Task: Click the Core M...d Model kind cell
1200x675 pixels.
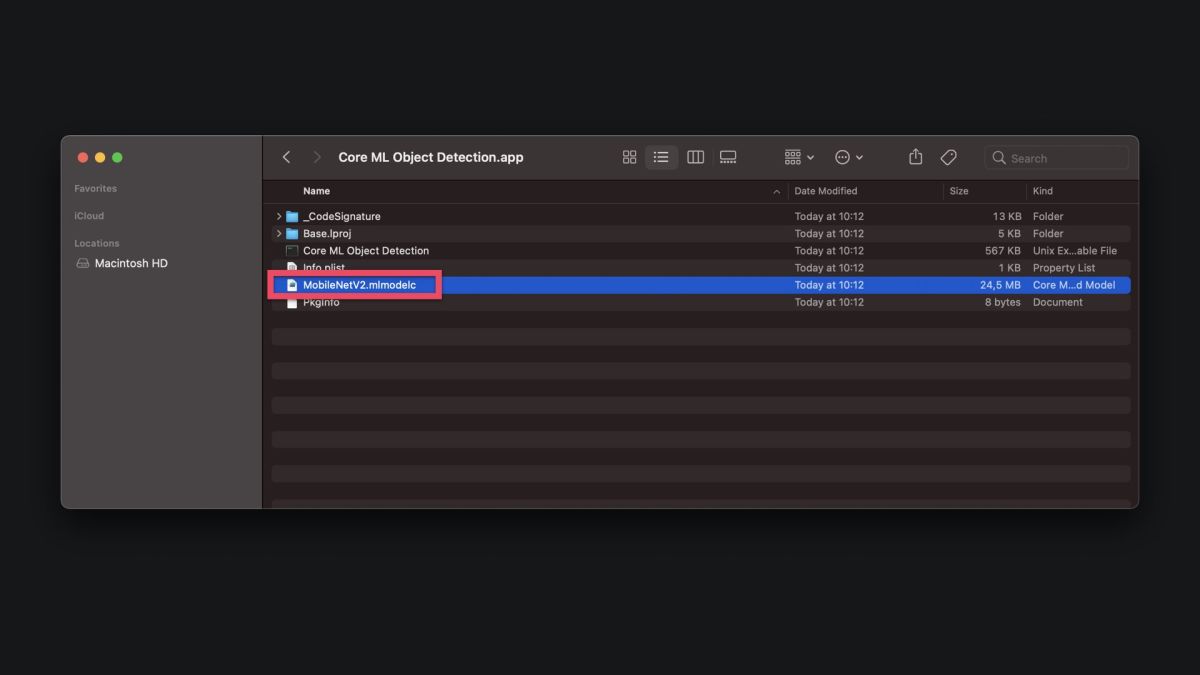Action: click(x=1074, y=285)
